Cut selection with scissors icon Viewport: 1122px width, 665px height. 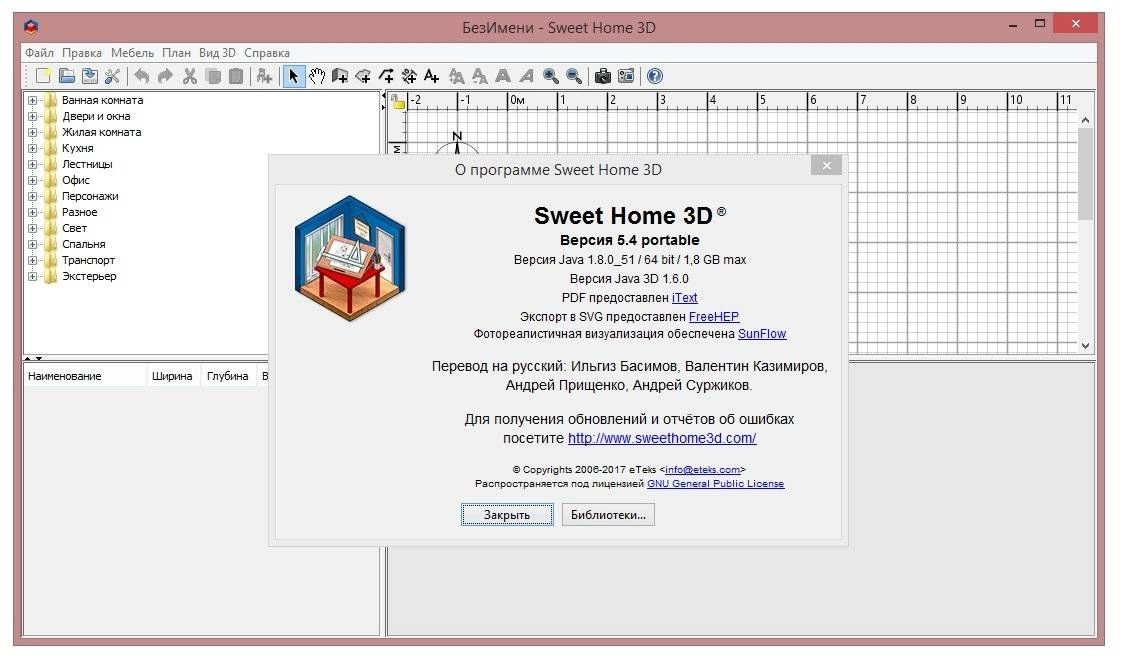(x=190, y=76)
